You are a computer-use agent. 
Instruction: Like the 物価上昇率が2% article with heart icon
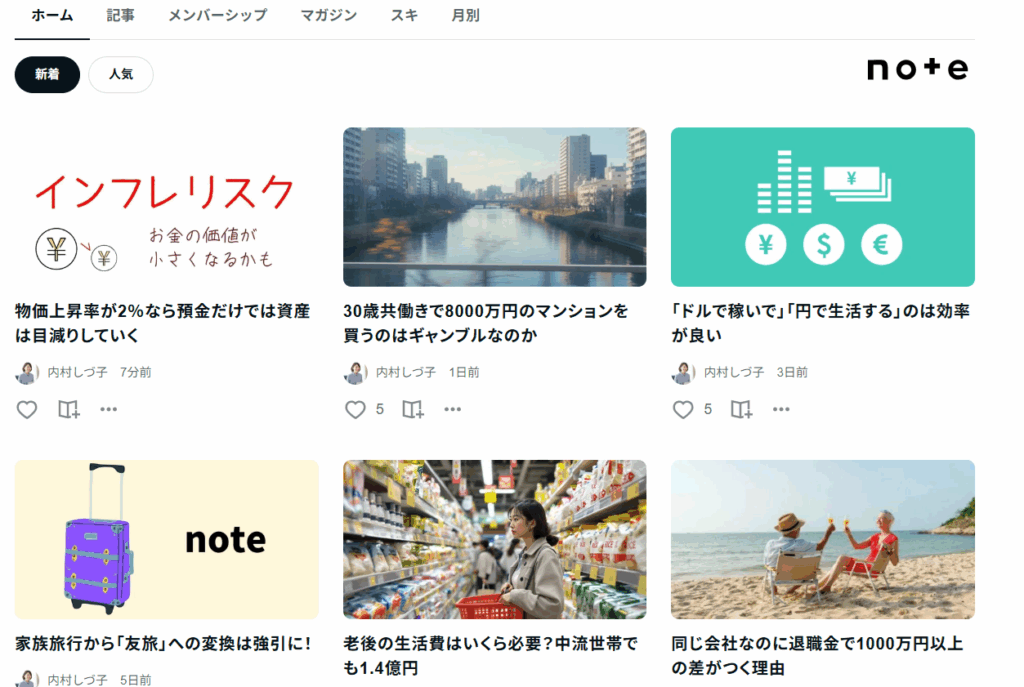27,409
